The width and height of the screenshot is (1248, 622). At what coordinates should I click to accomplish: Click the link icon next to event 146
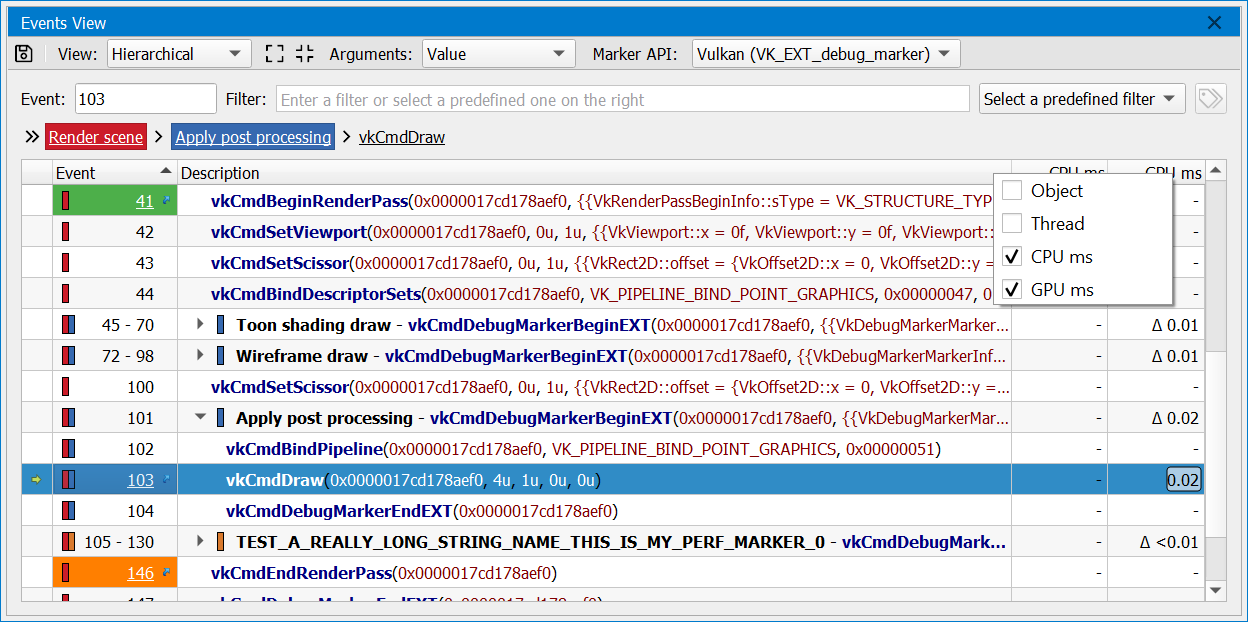coord(166,573)
